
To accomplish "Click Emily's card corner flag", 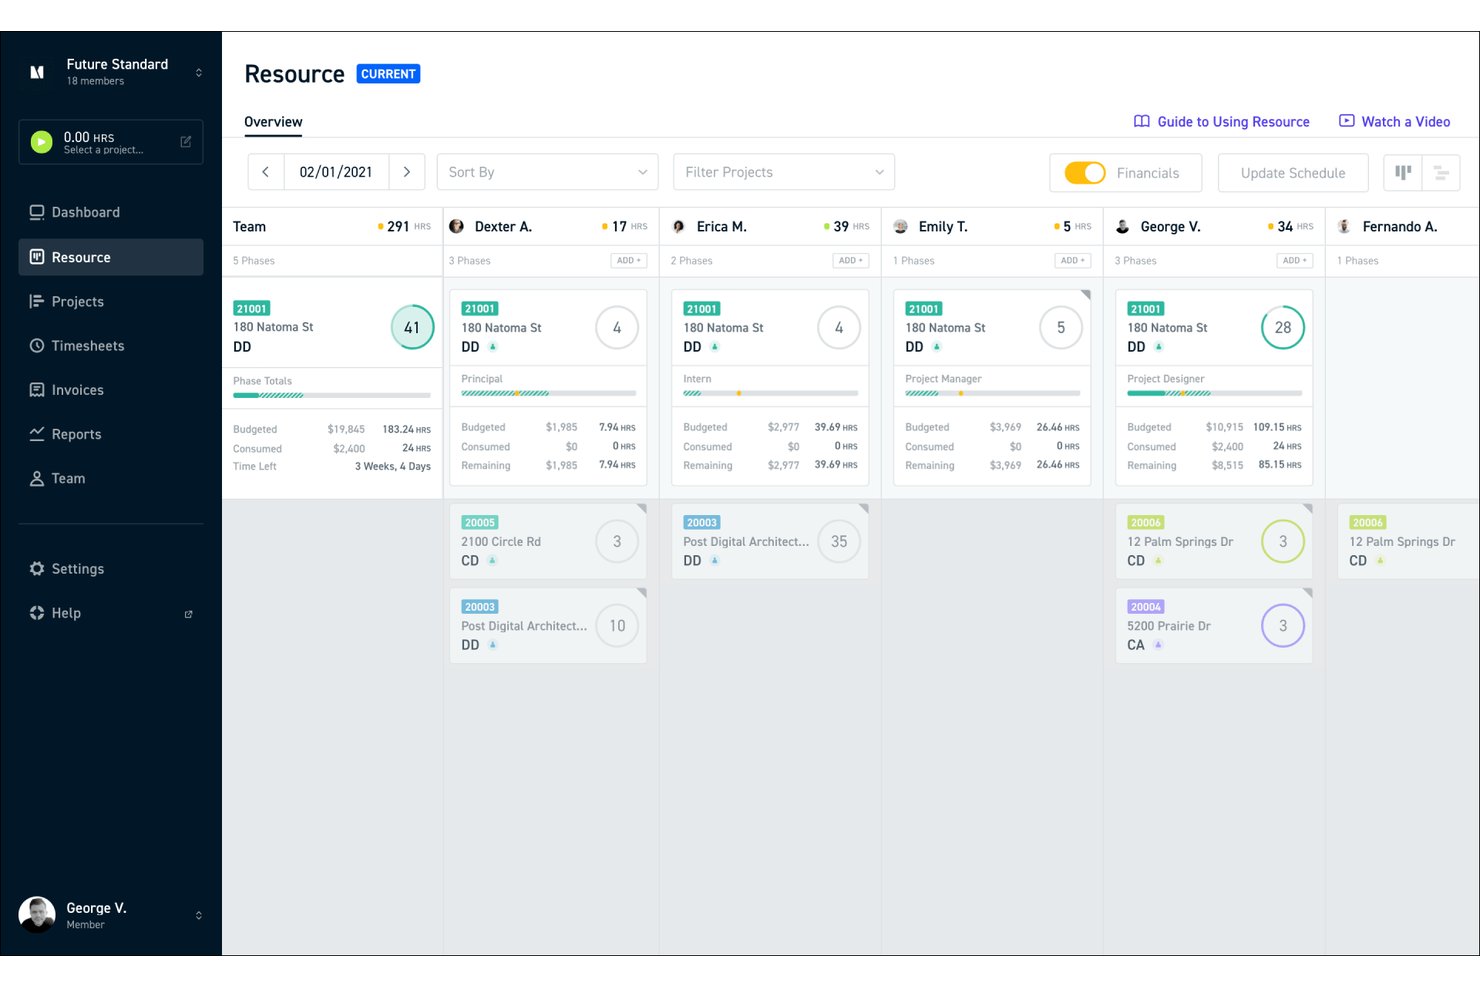I will tap(1086, 294).
